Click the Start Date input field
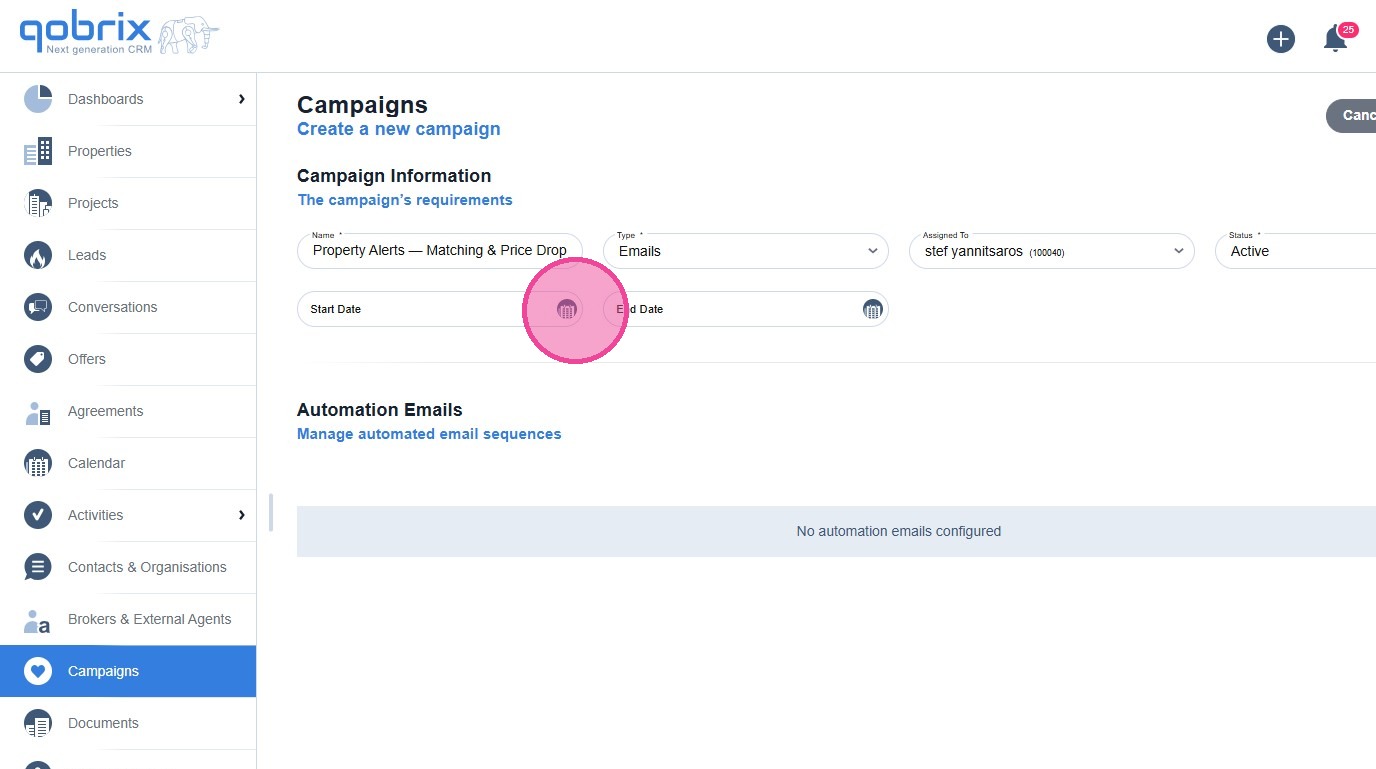Image resolution: width=1376 pixels, height=769 pixels. (440, 309)
